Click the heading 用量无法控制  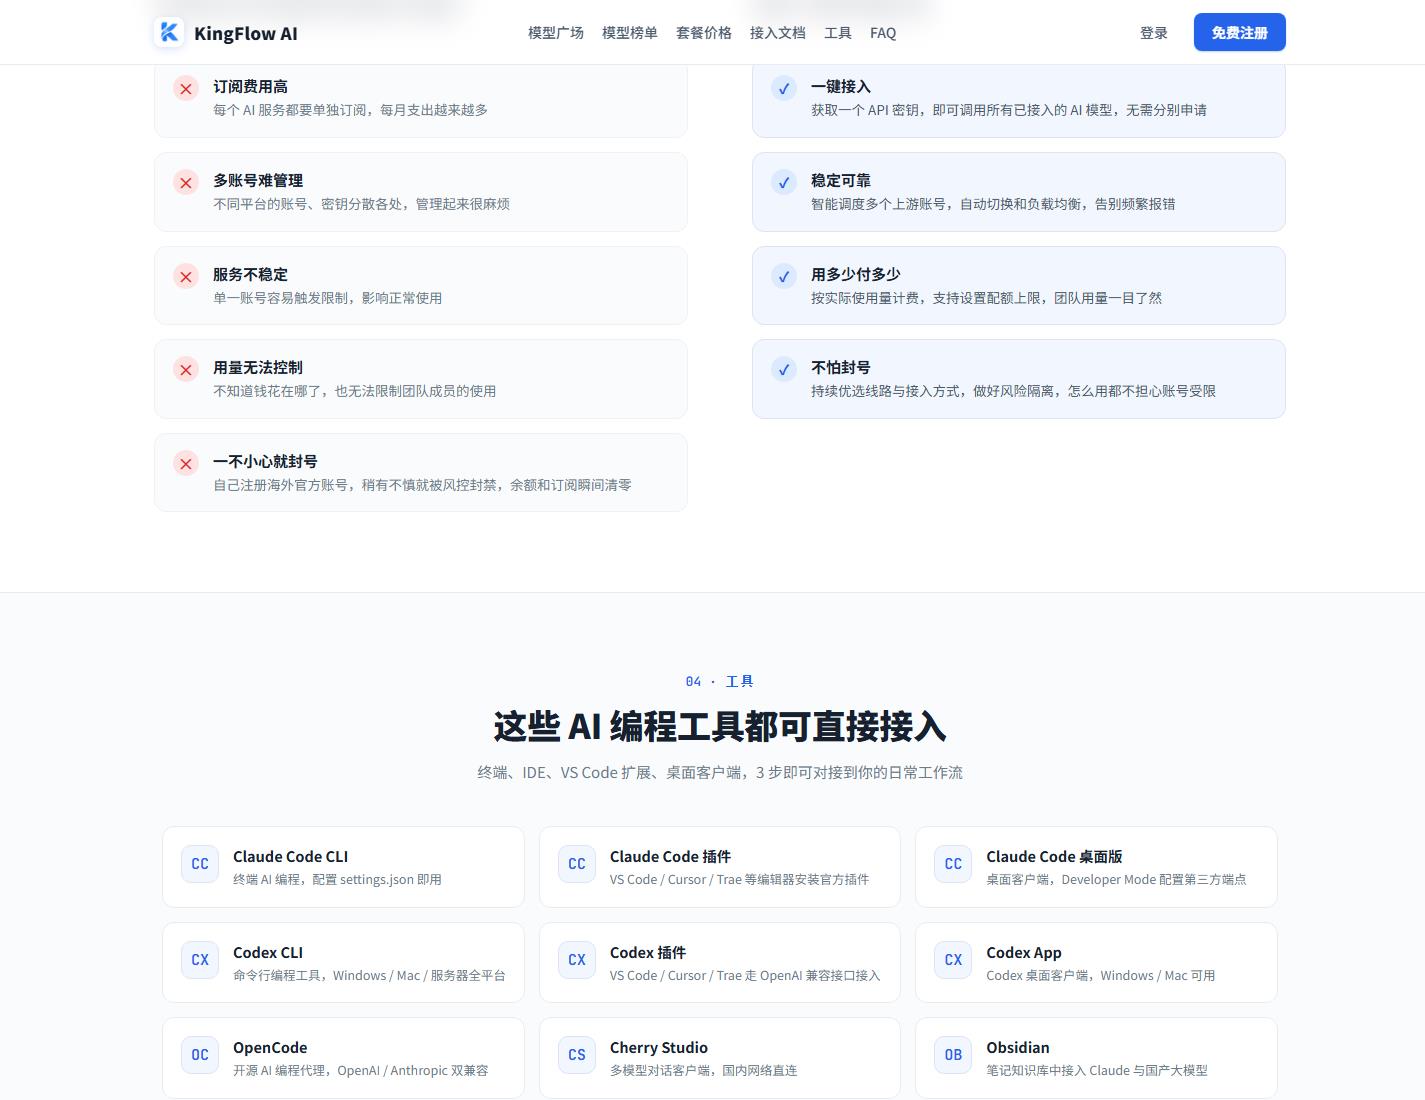[258, 368]
